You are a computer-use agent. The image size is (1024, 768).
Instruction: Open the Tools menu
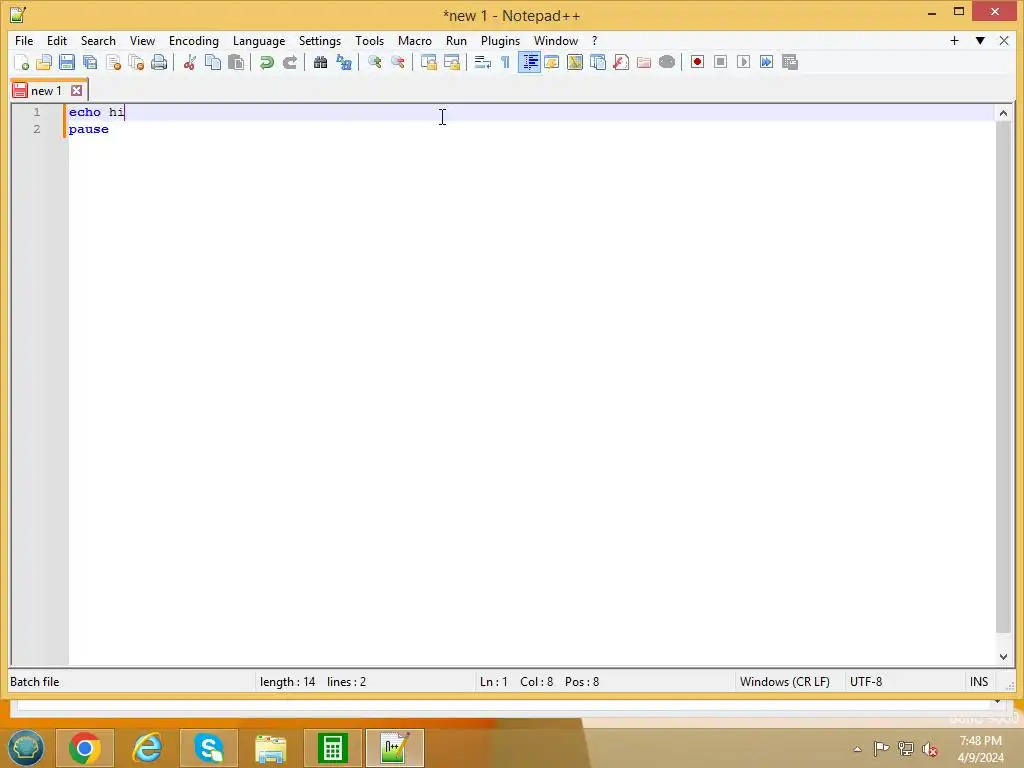(x=370, y=40)
